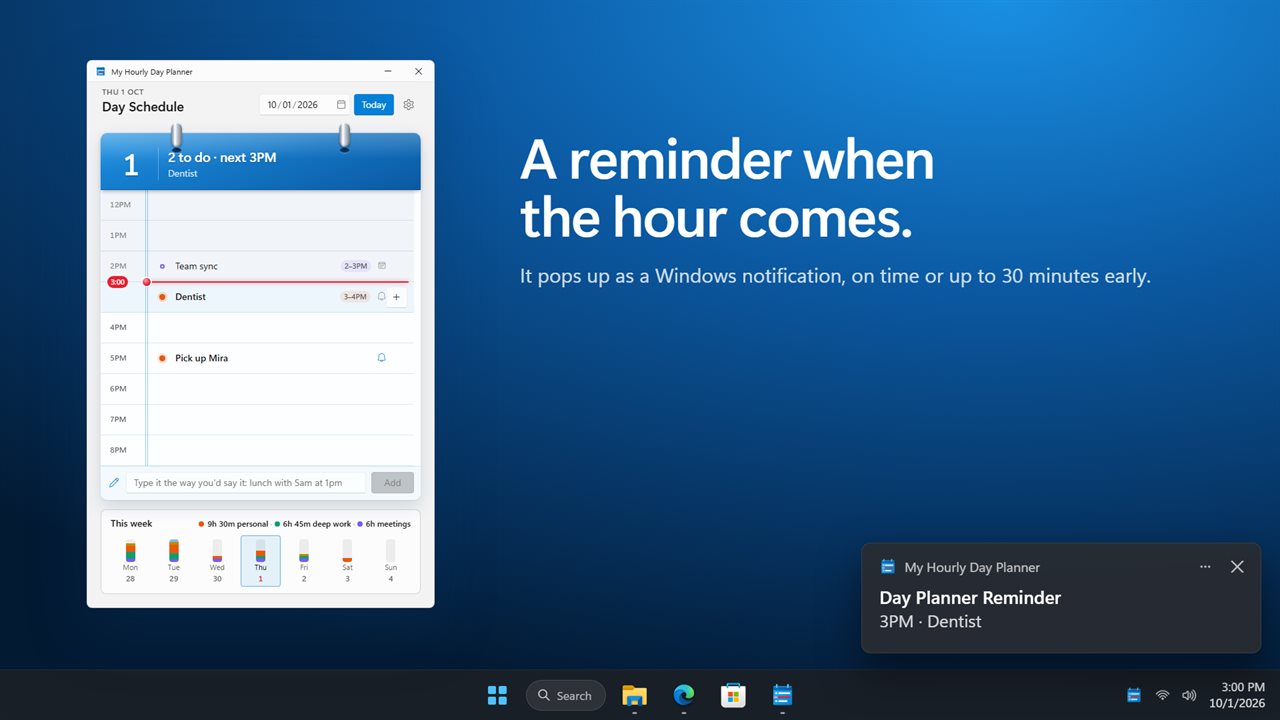Click the Add button
Viewport: 1280px width, 720px height.
coord(392,483)
